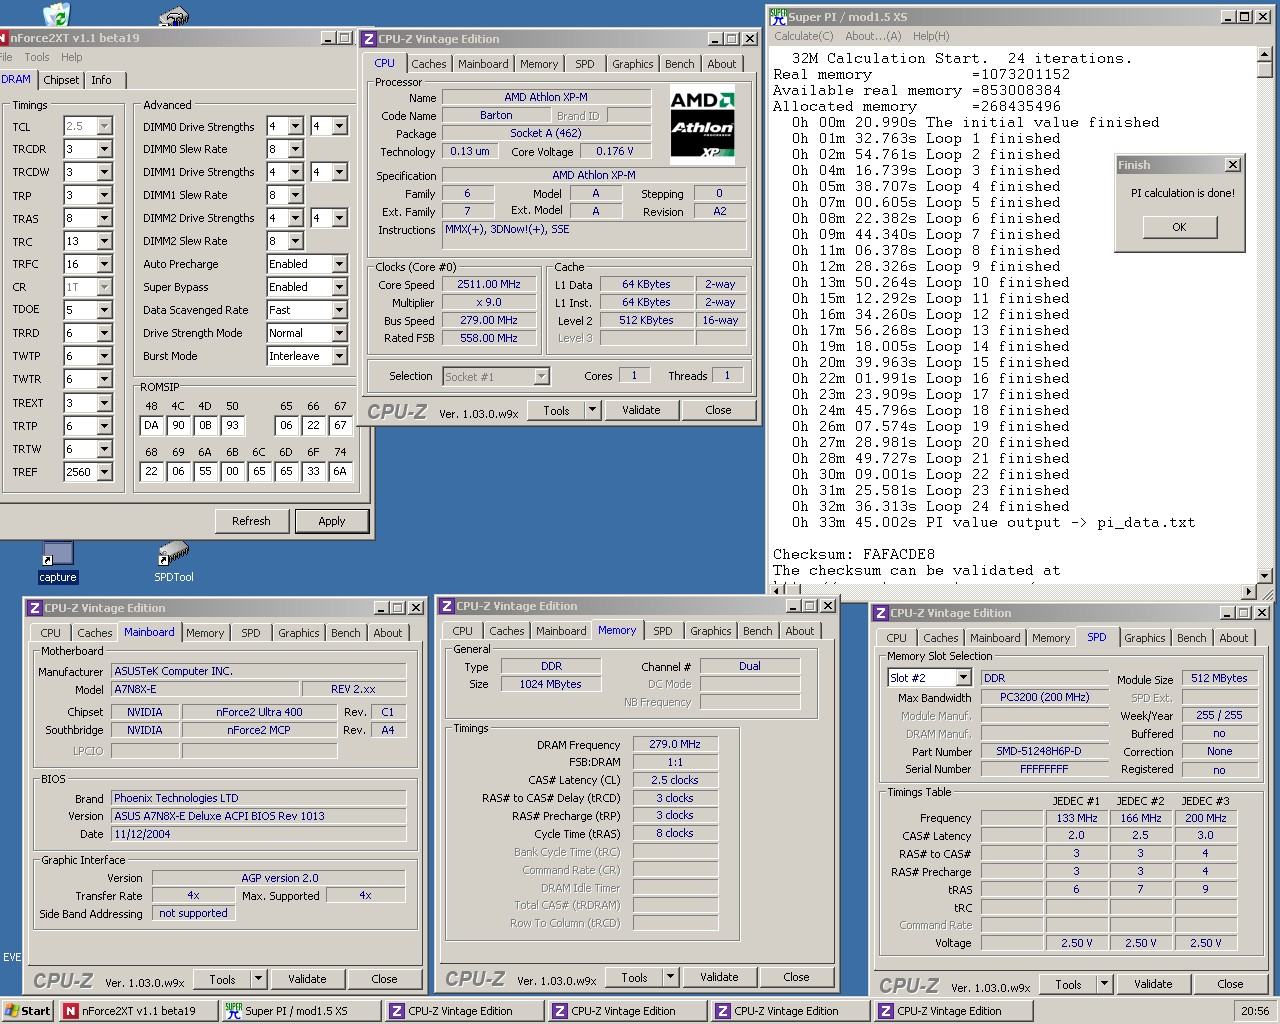The image size is (1280, 1024).
Task: Expand the TRCDR timing dropdown
Action: (x=104, y=150)
